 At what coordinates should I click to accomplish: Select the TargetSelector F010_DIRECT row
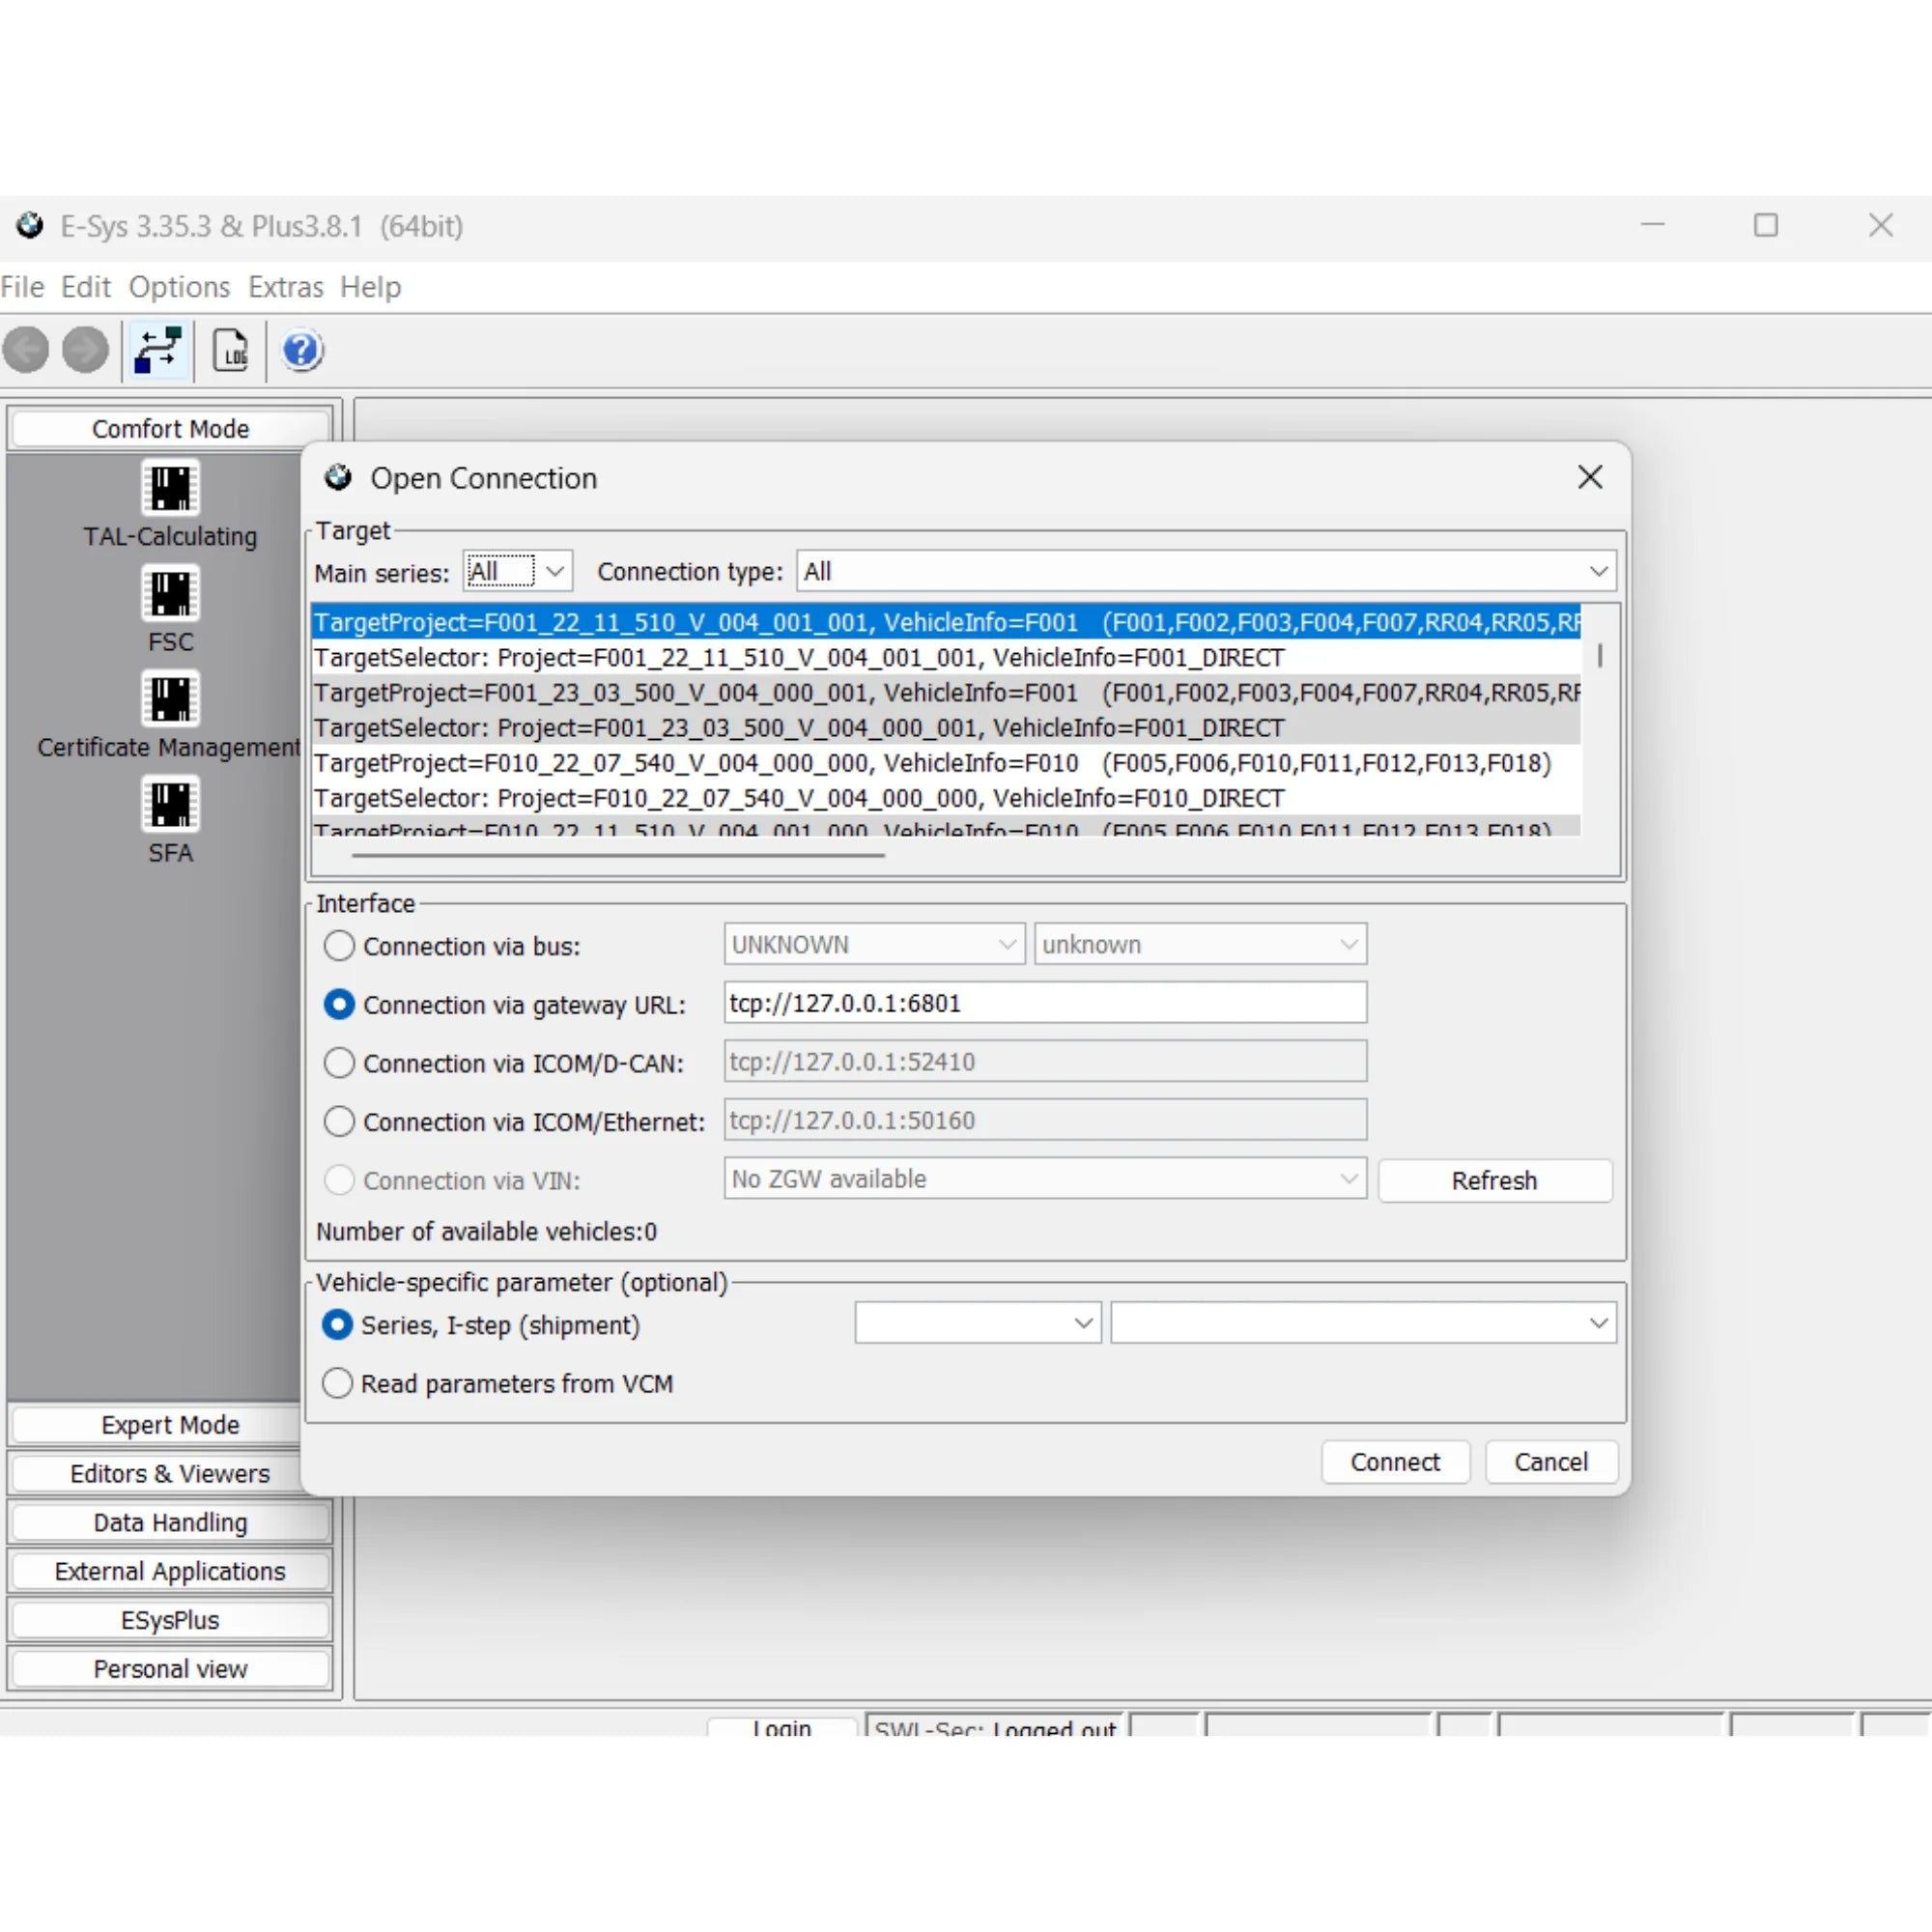pos(798,797)
